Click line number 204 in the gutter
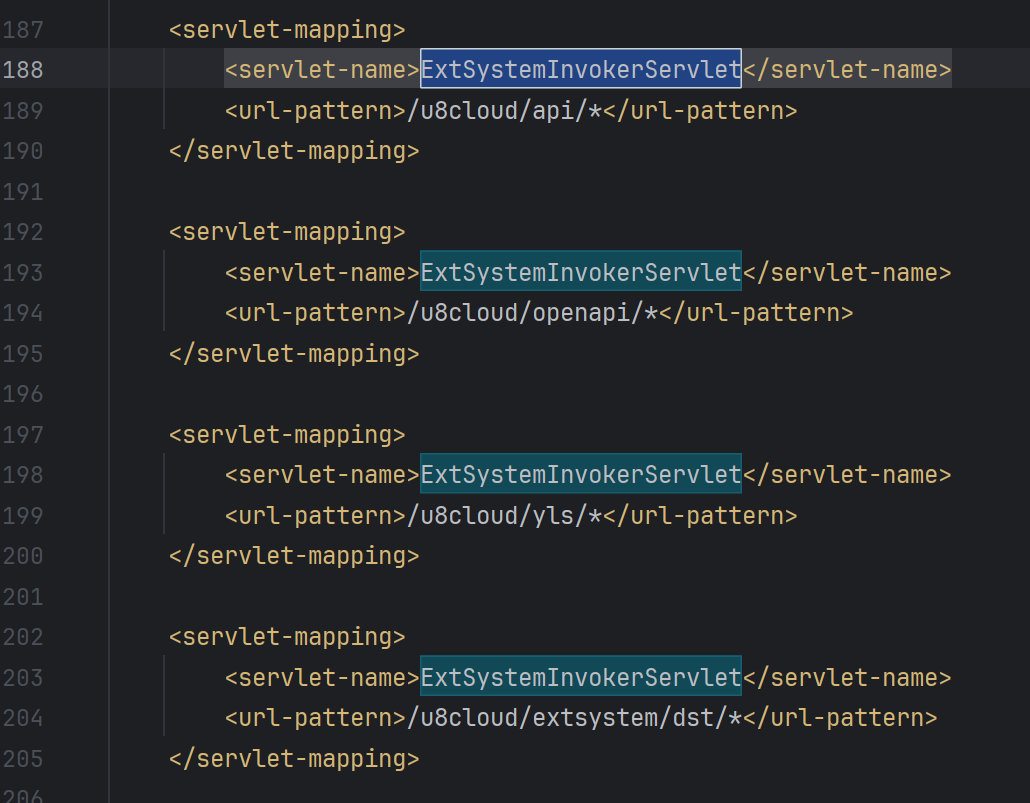Viewport: 1030px width, 803px height. point(23,718)
